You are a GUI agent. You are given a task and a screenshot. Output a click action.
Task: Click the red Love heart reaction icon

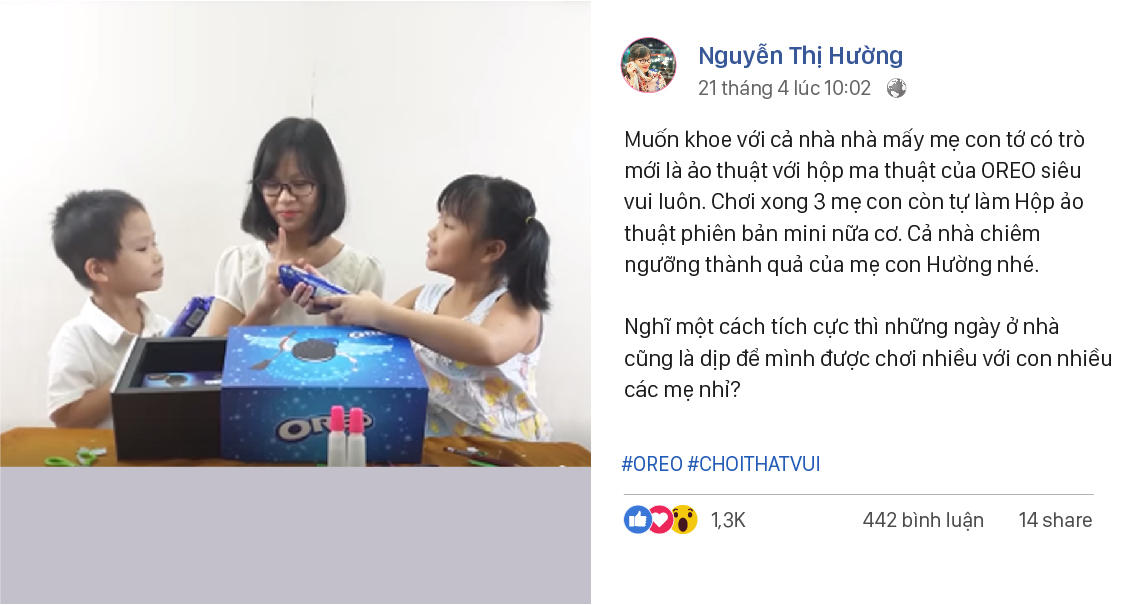coord(660,519)
